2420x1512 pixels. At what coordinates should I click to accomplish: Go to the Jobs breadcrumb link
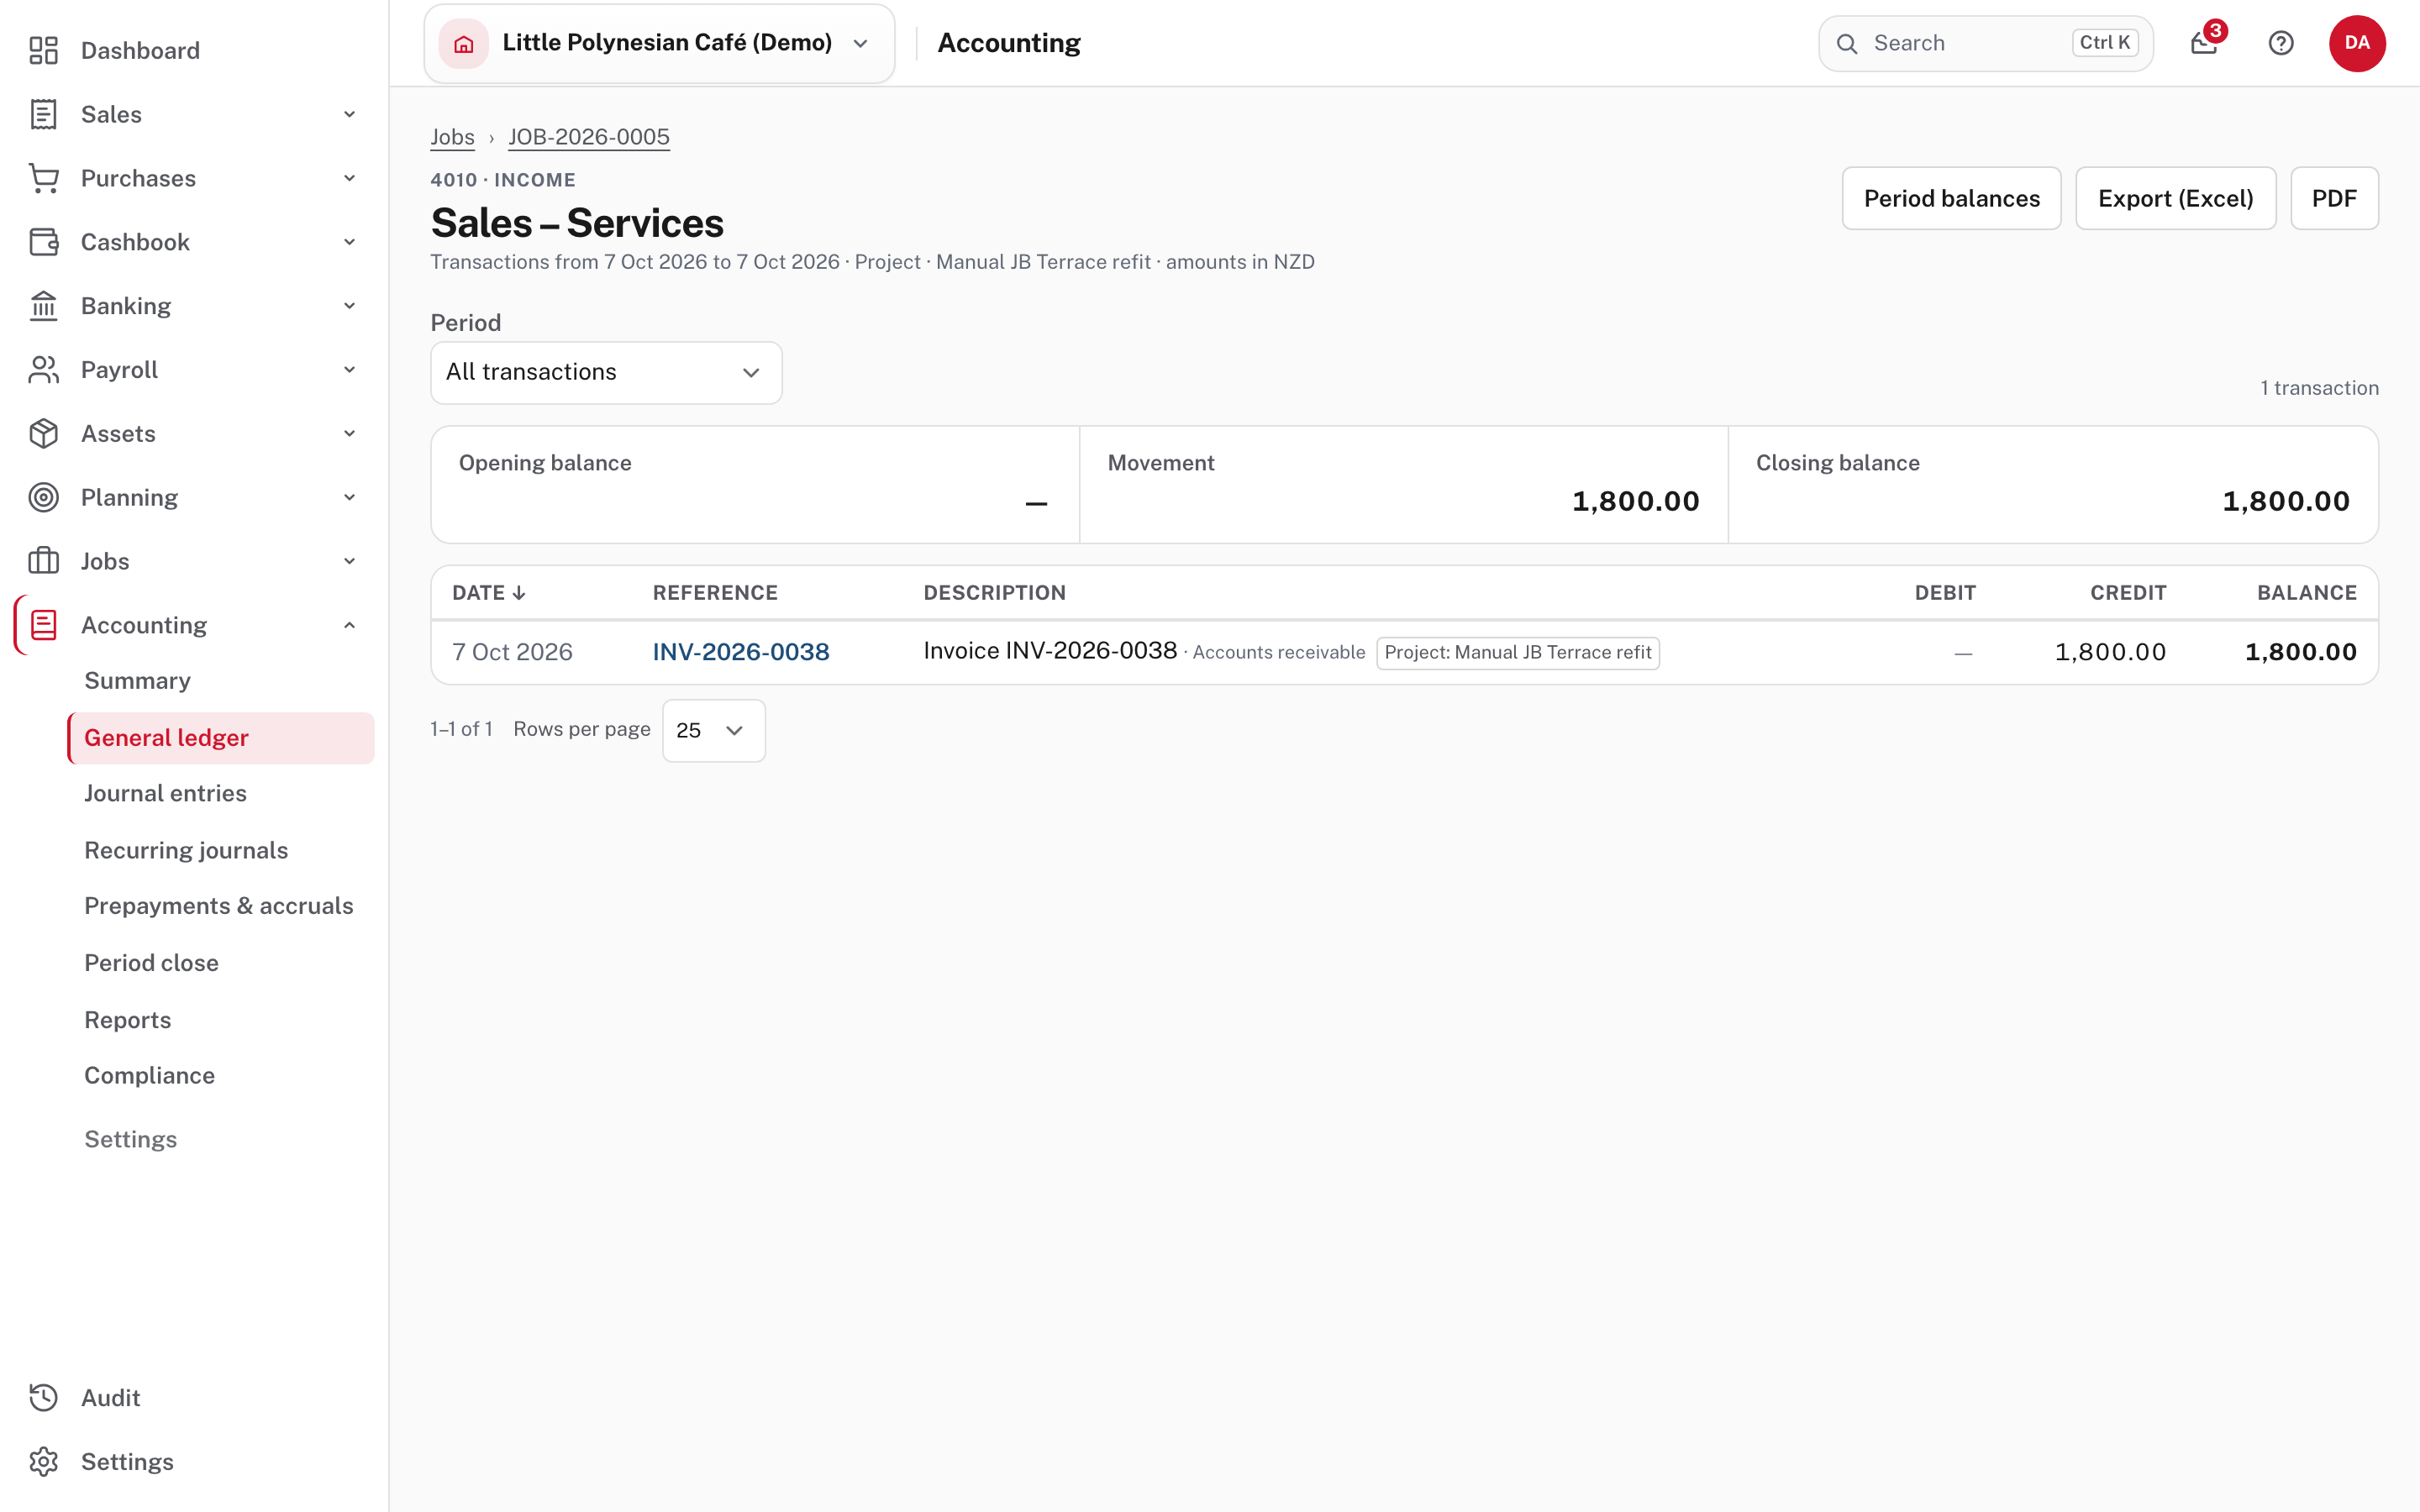point(452,137)
